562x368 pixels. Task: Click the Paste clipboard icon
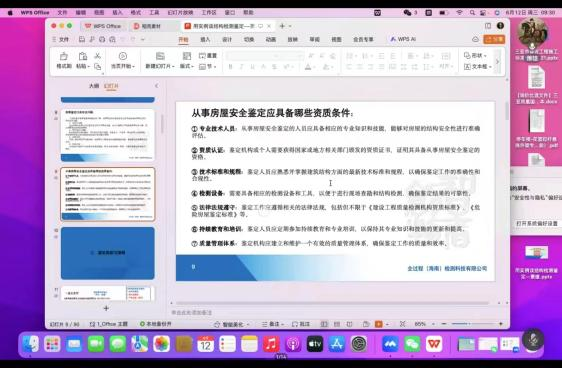point(82,56)
